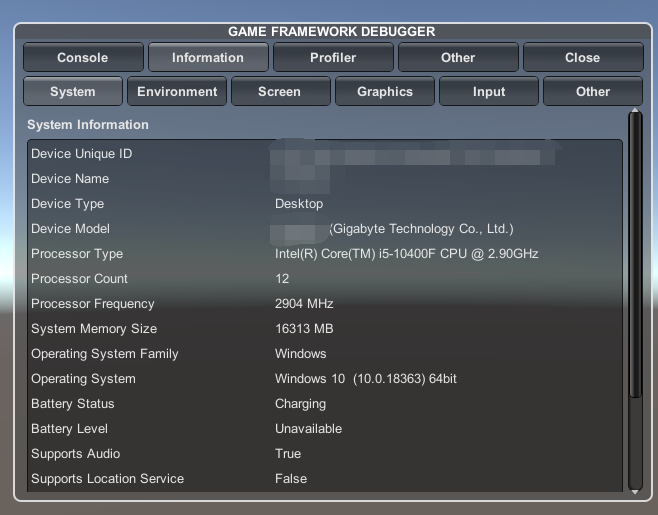
Task: Switch to the Screen sub-tab
Action: pos(279,91)
